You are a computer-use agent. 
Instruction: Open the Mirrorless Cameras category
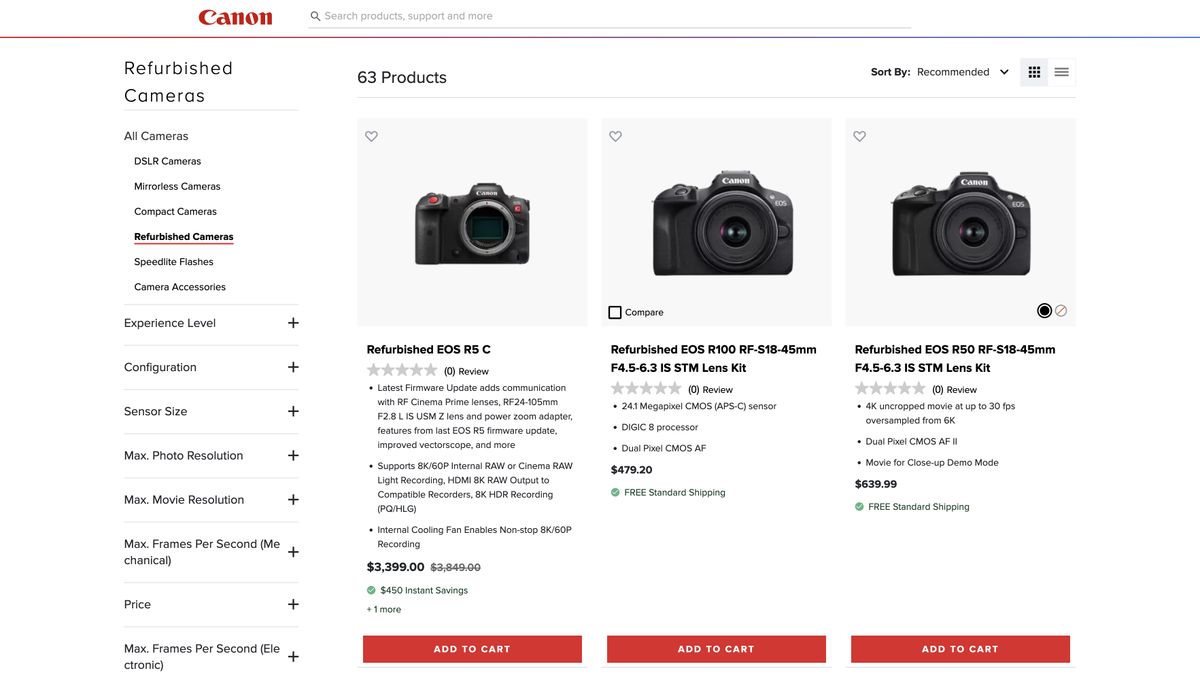177,185
